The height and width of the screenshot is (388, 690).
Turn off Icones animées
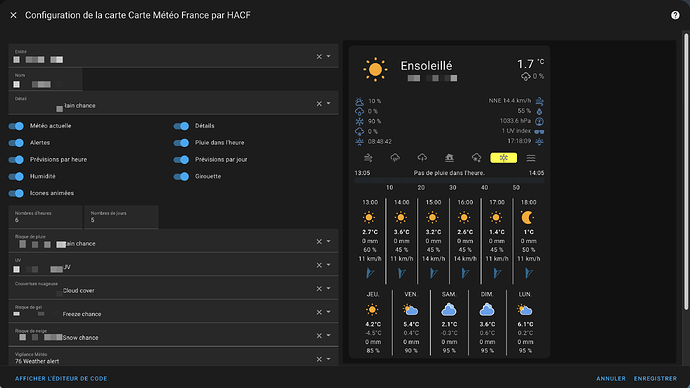tap(16, 193)
